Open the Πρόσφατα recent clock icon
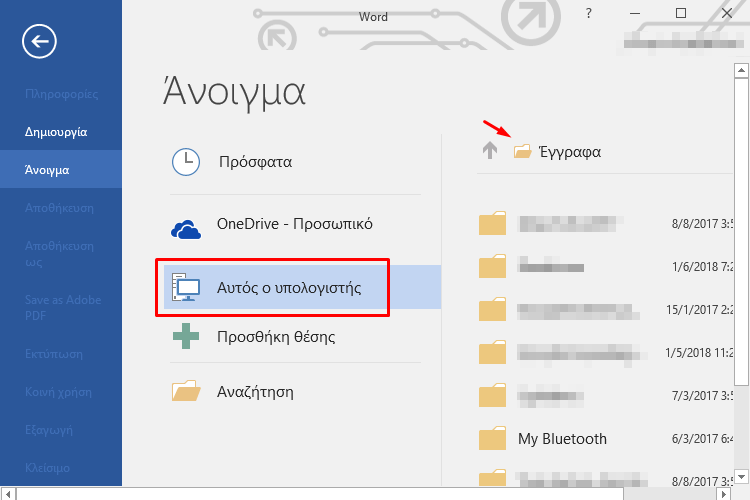750x500 pixels. click(x=186, y=161)
